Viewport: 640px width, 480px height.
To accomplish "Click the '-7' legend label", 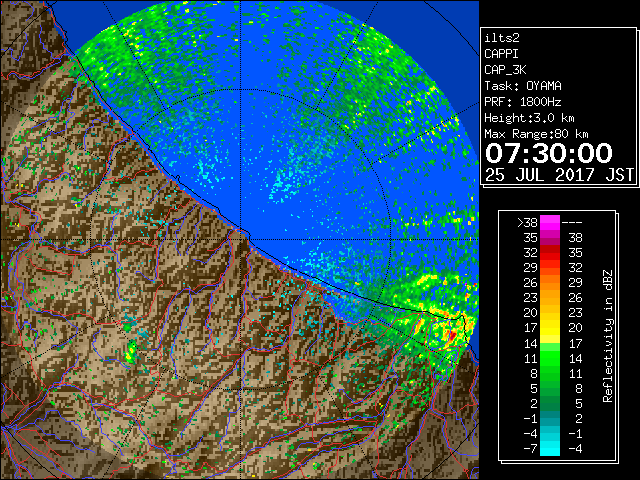I will pyautogui.click(x=530, y=449).
